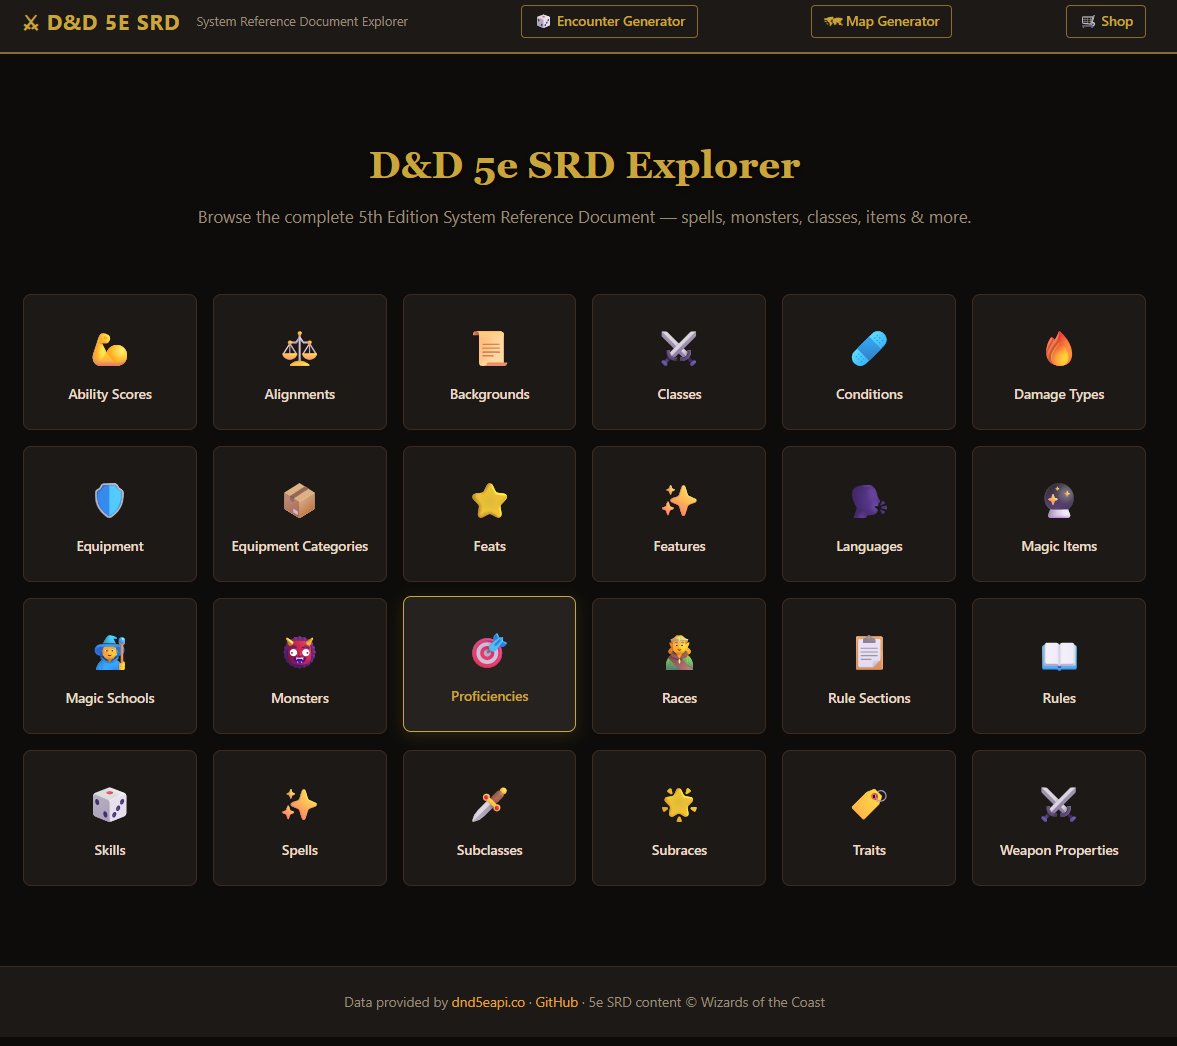Click the Magic Schools label
The height and width of the screenshot is (1046, 1177).
110,698
